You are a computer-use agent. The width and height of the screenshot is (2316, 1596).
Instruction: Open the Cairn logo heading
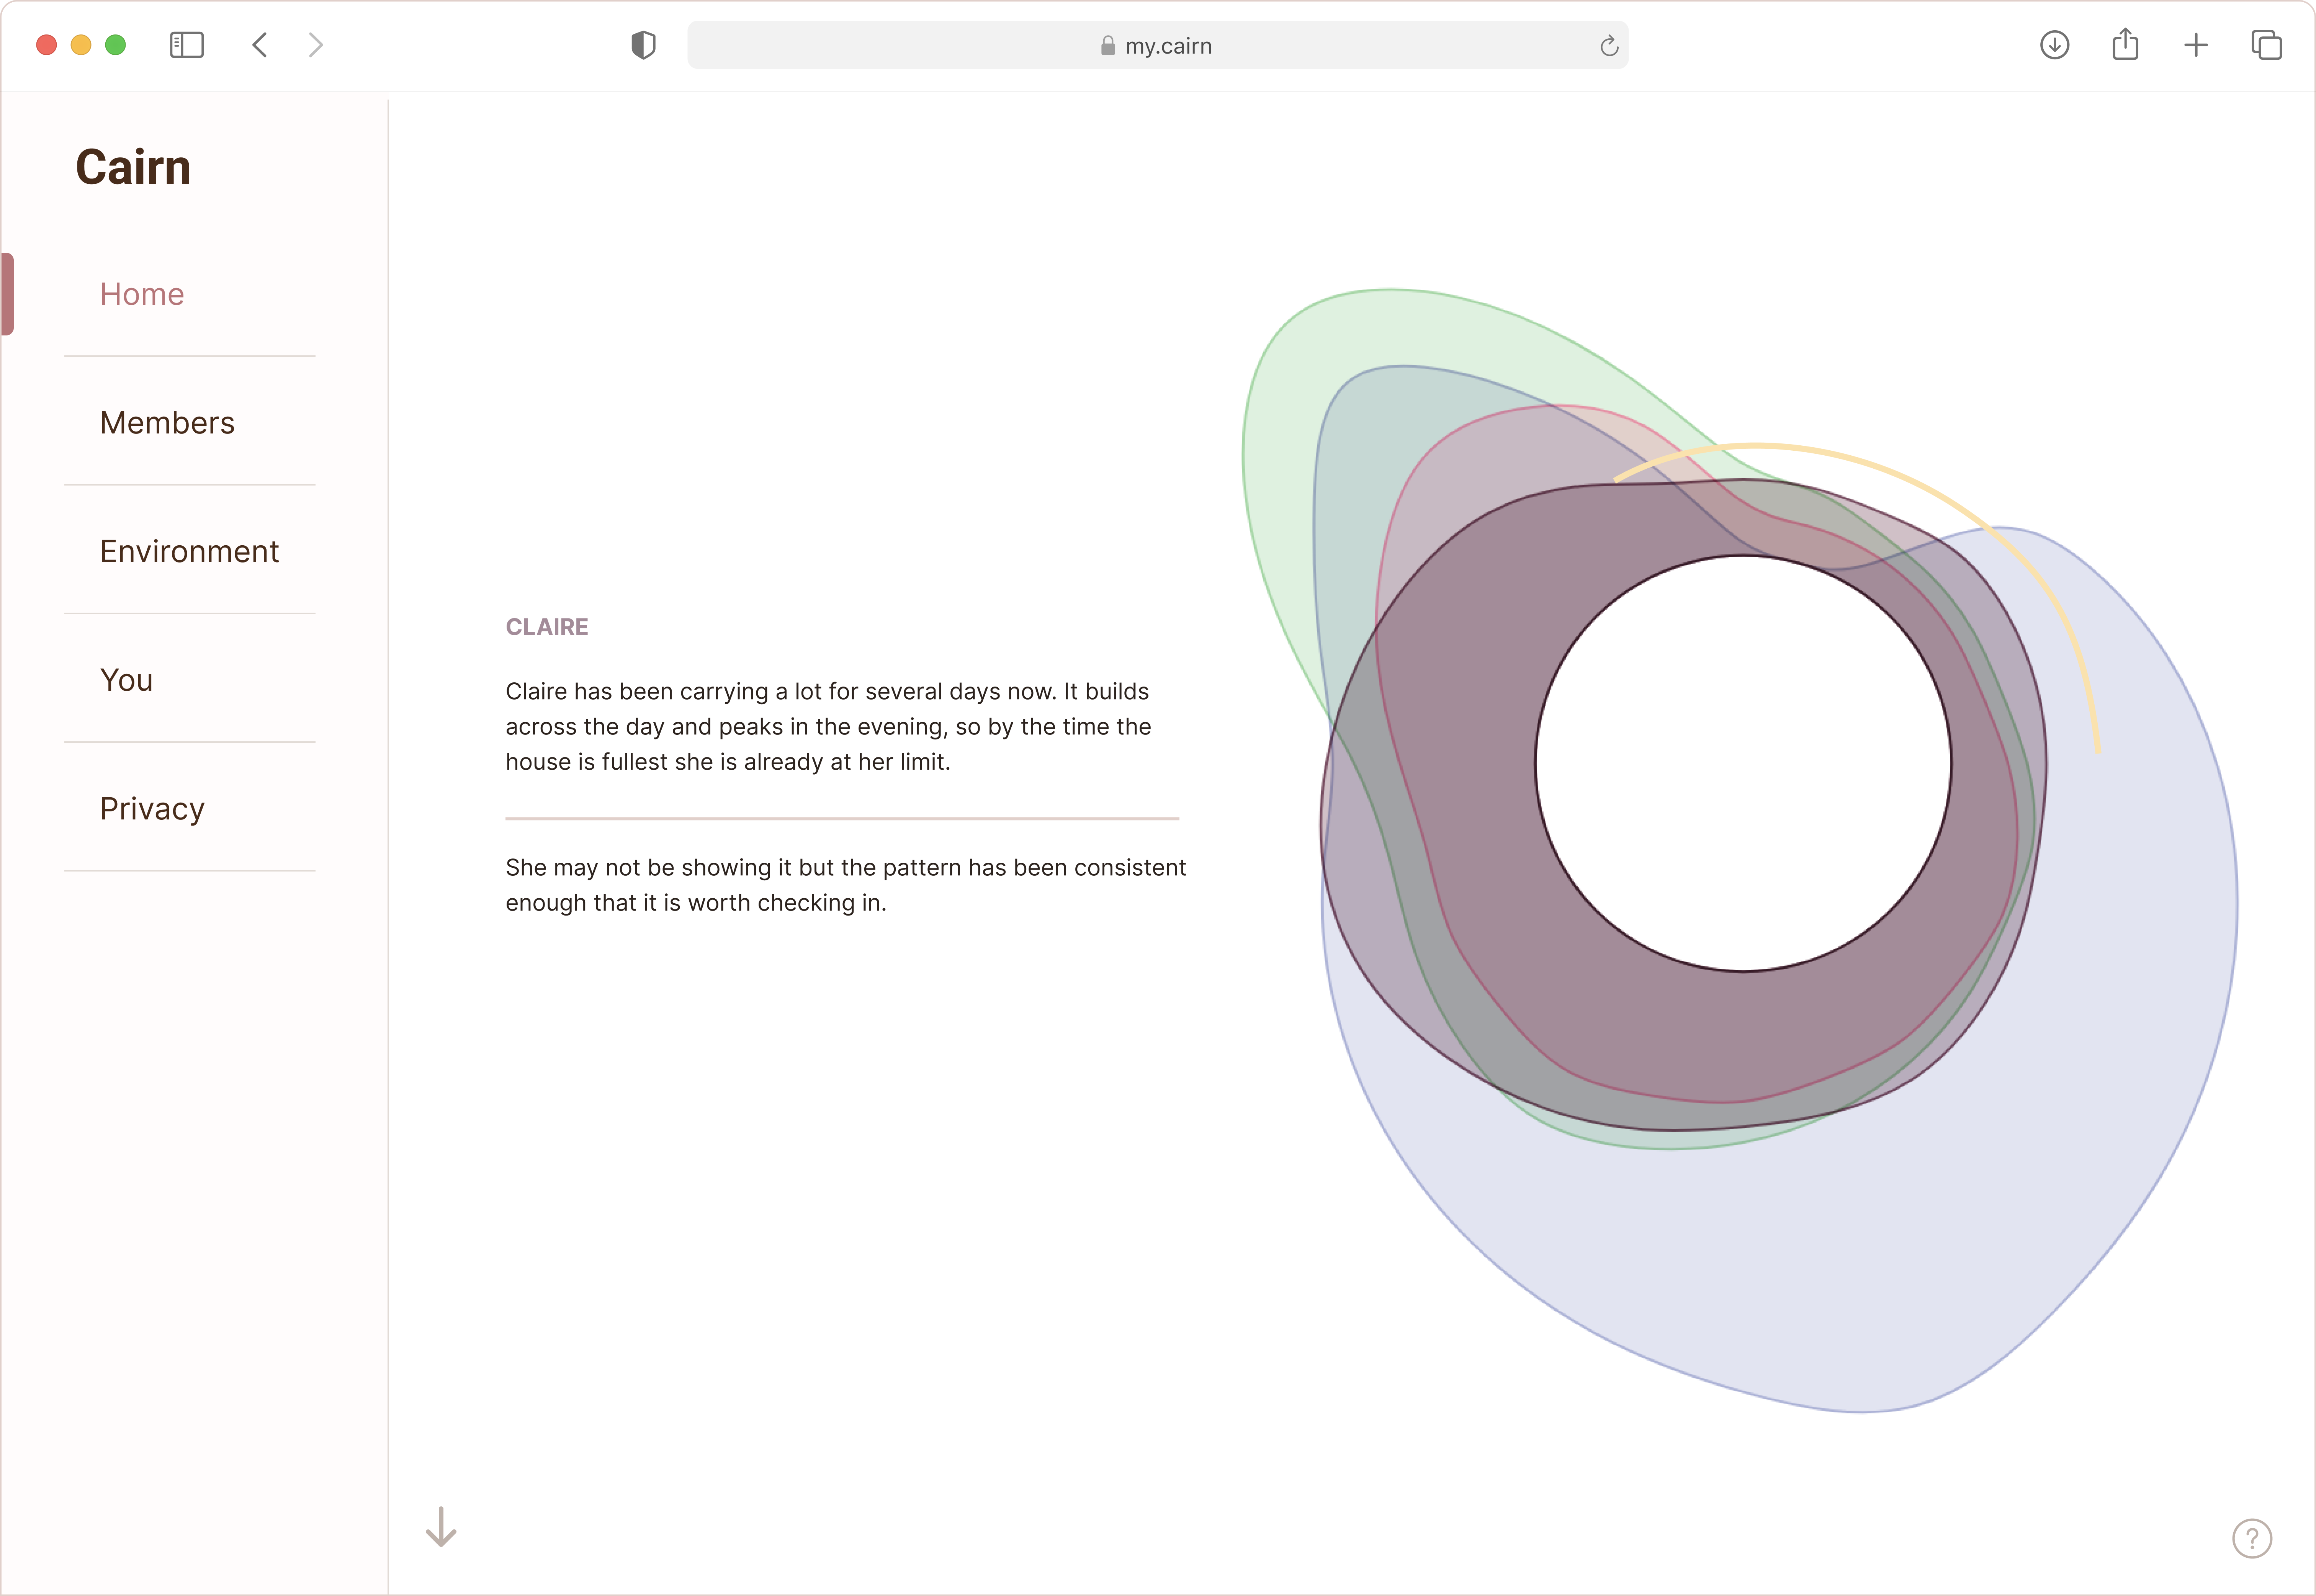[133, 167]
